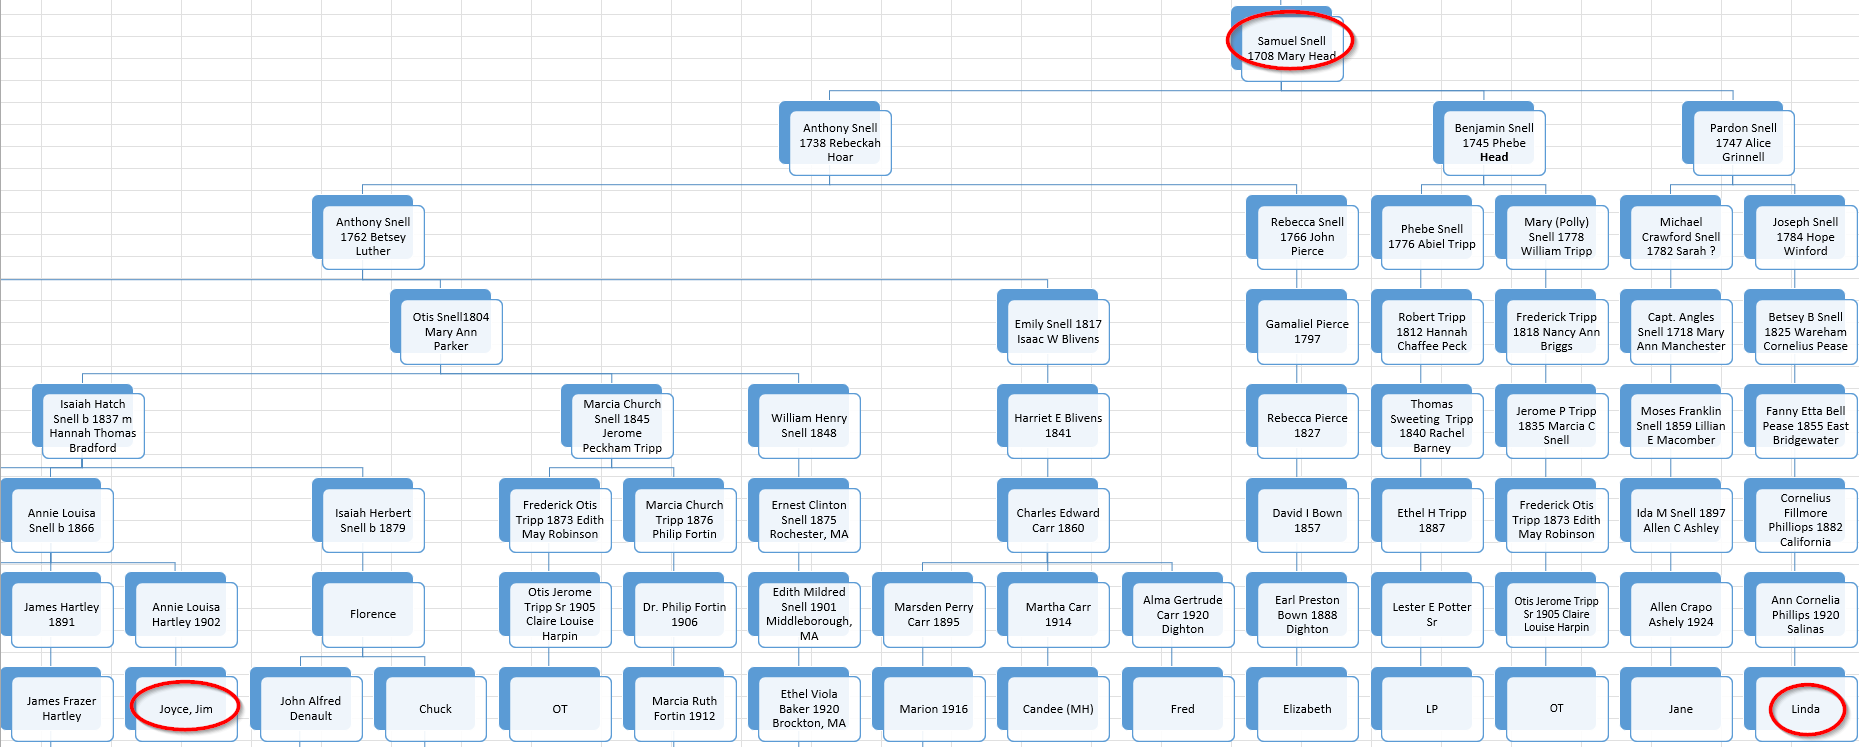This screenshot has width=1859, height=747.
Task: Click the Moses Franklin Snell 1859 box
Action: (x=1680, y=426)
